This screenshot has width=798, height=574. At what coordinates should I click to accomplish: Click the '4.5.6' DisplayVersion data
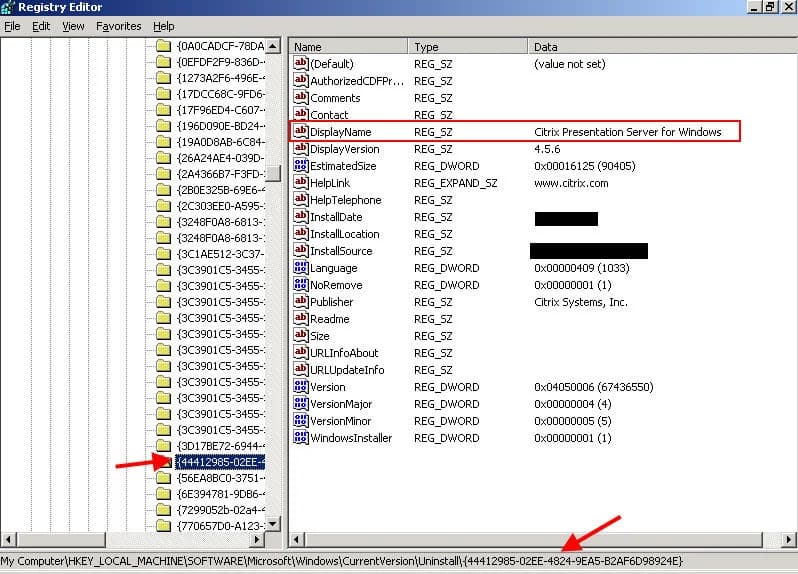point(547,149)
